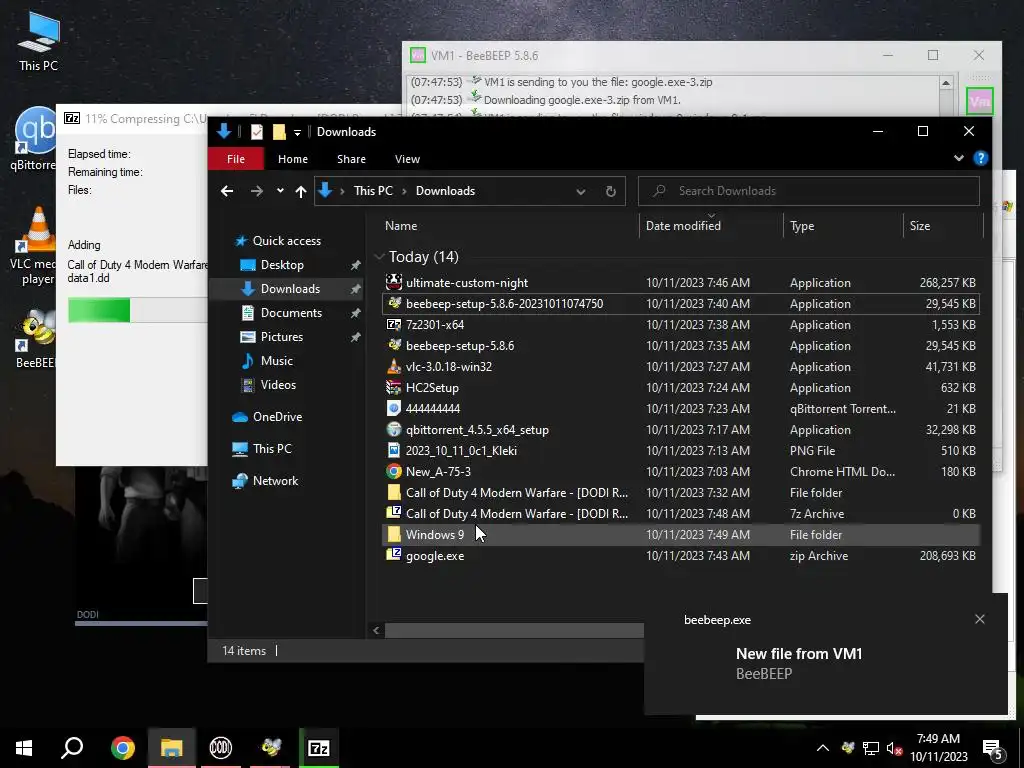Viewport: 1024px width, 768px height.
Task: Select the 7z2301-x64 installer file
Action: tap(680, 325)
